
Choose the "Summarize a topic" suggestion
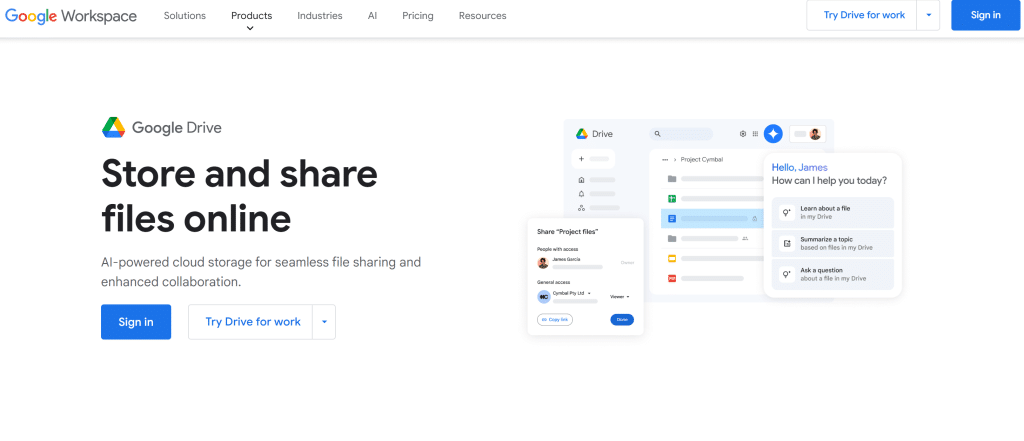(x=833, y=244)
